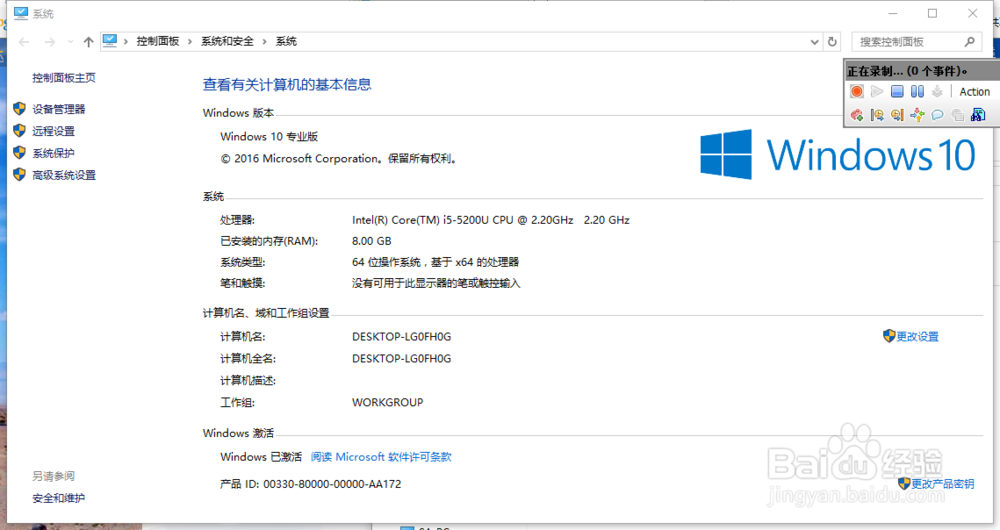The image size is (1000, 530).
Task: Click the Up one level arrow
Action: coord(89,42)
